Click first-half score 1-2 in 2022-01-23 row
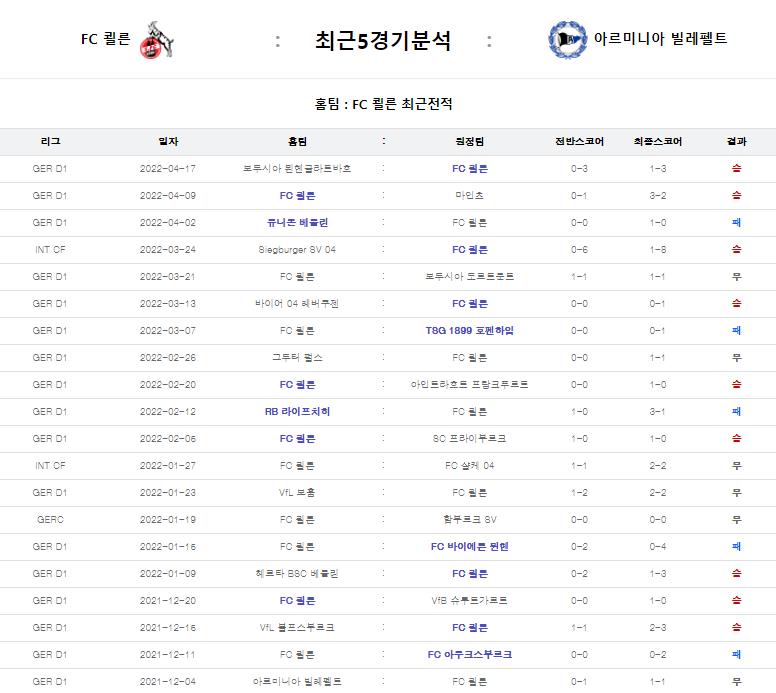776x693 pixels. pos(579,493)
